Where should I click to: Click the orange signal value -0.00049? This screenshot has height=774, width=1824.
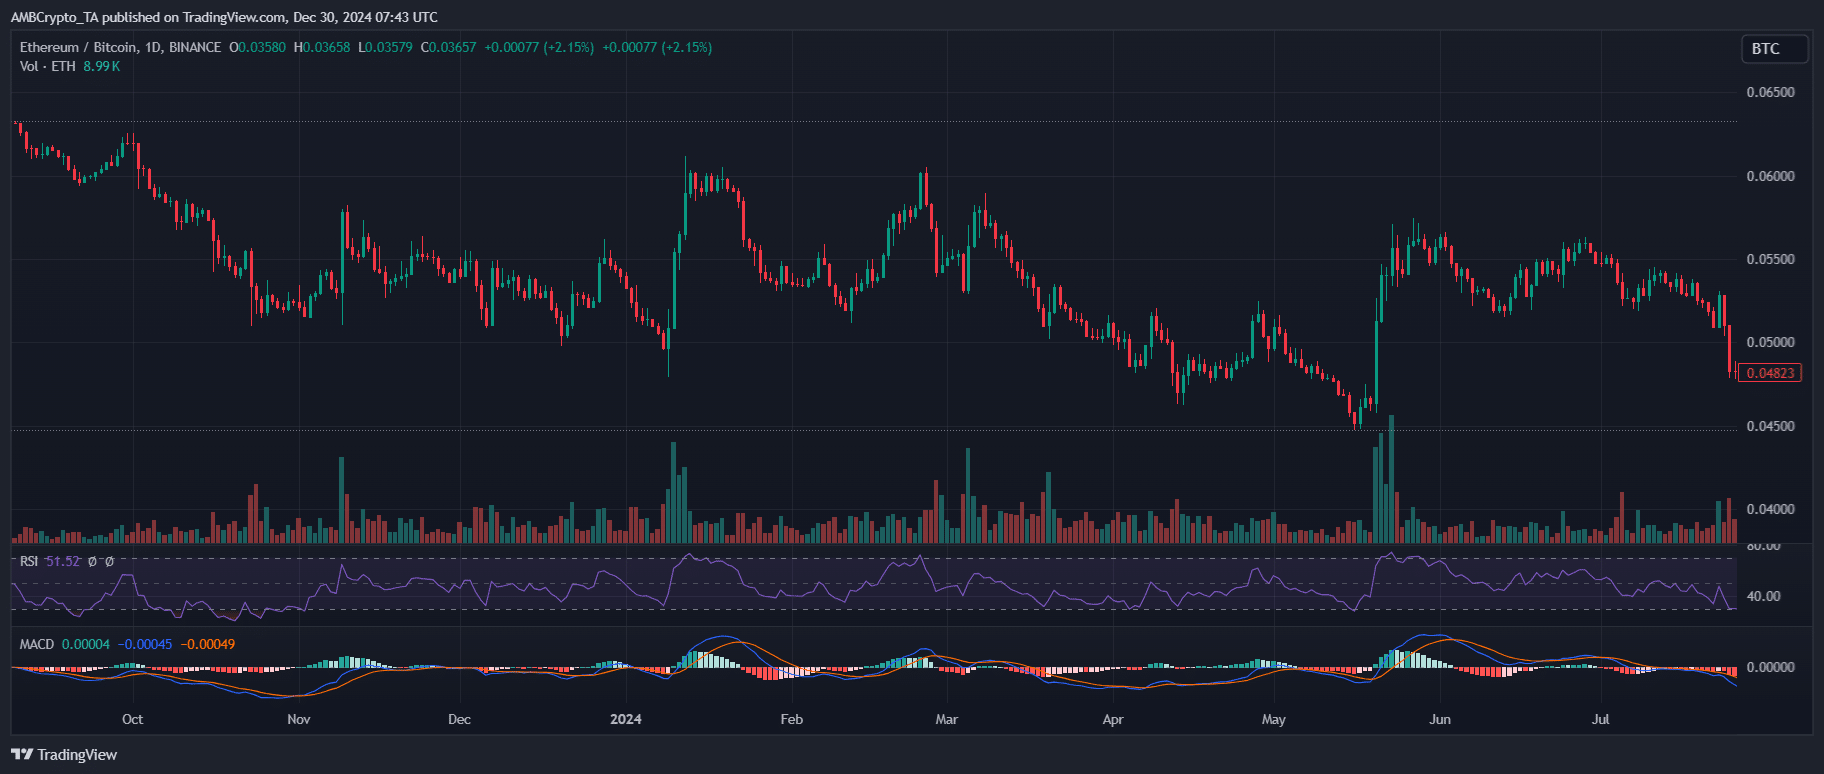(x=208, y=644)
